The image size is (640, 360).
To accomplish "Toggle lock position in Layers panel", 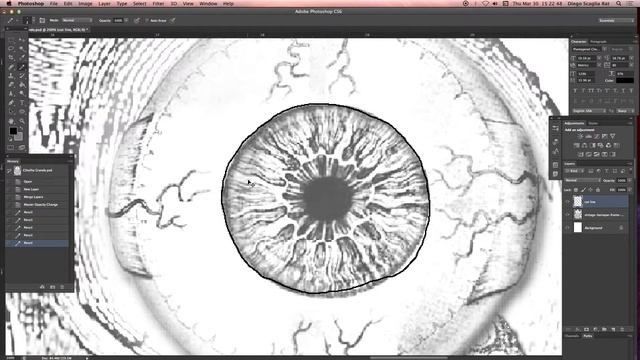I will click(591, 190).
